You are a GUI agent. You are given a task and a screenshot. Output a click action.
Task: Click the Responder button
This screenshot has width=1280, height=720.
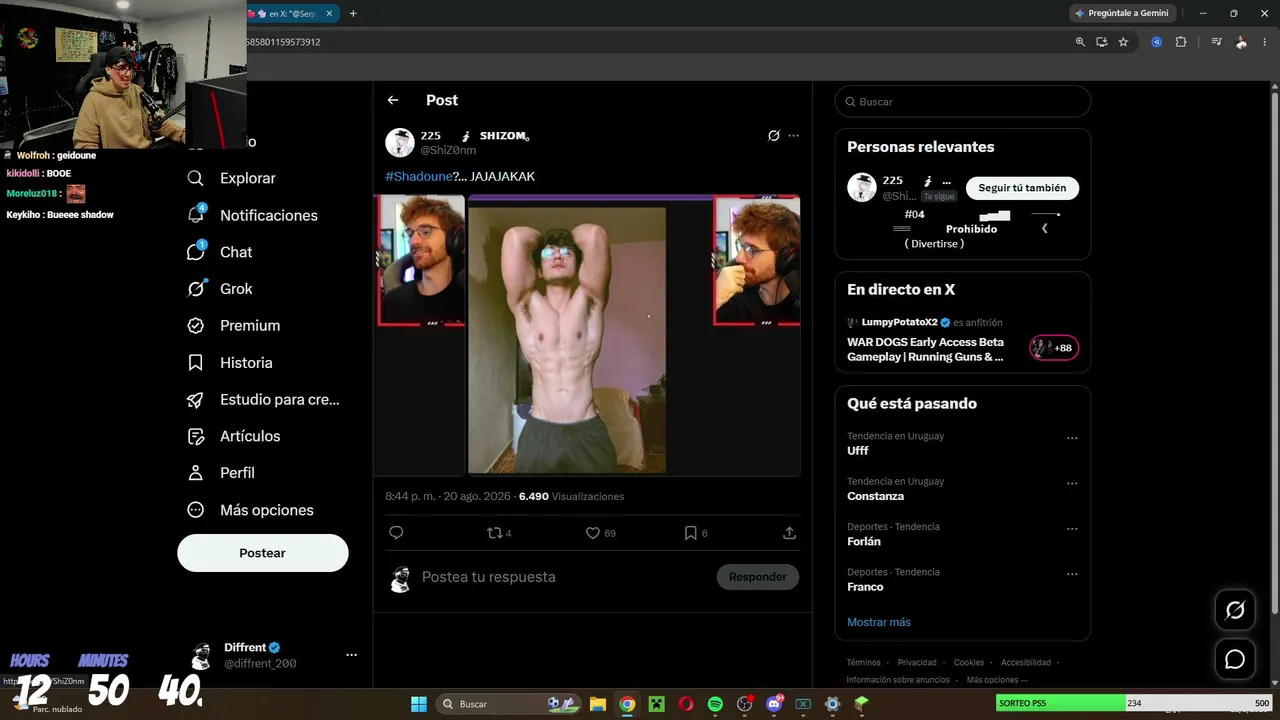point(758,577)
